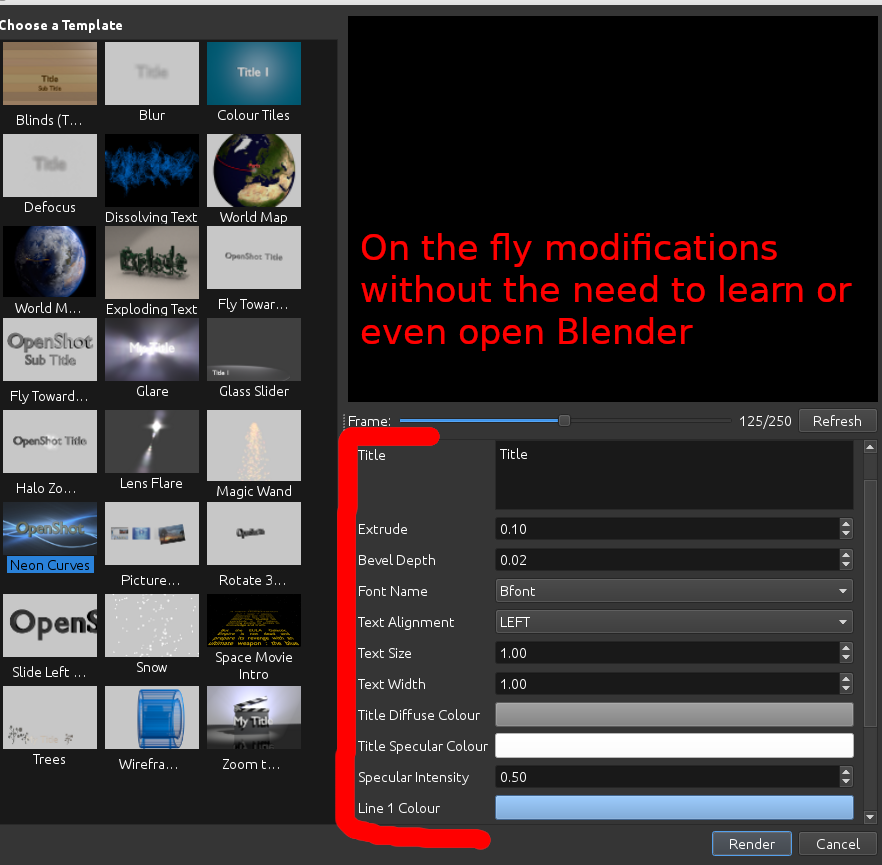The height and width of the screenshot is (865, 882).
Task: Increase the Extrude value with up arrow
Action: point(847,524)
